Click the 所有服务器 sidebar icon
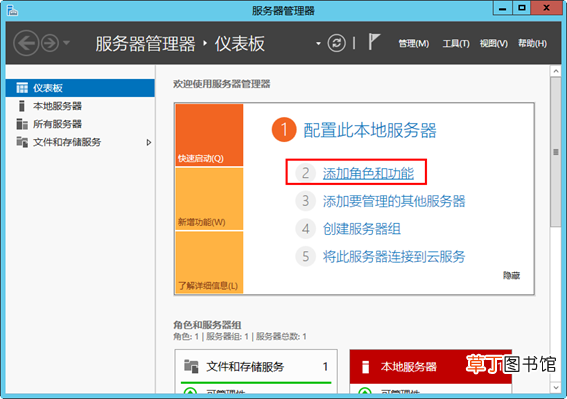 pos(22,124)
